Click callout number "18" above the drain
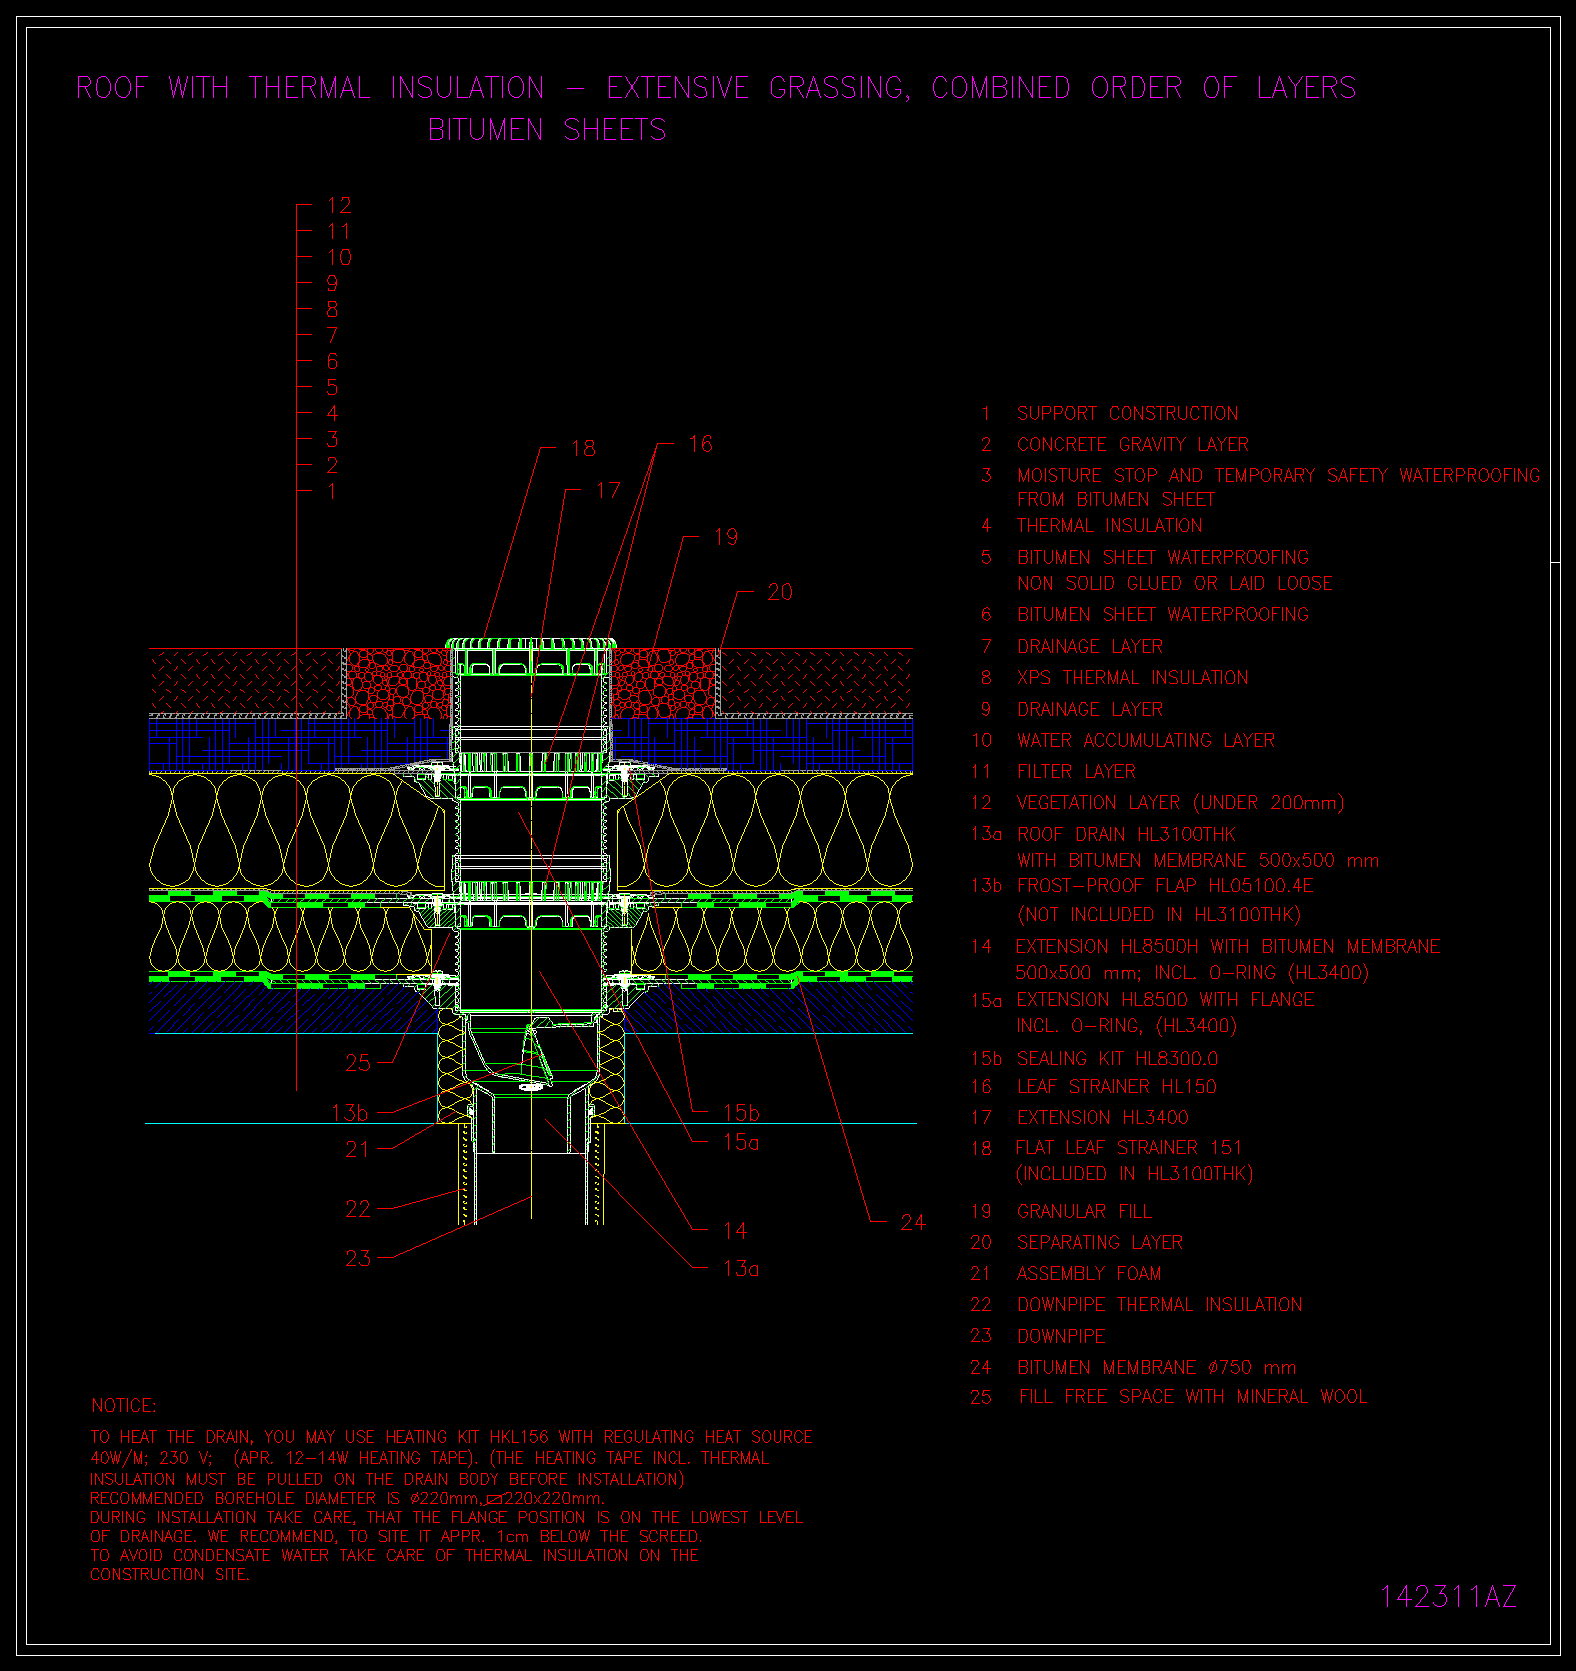1576x1671 pixels. click(583, 448)
